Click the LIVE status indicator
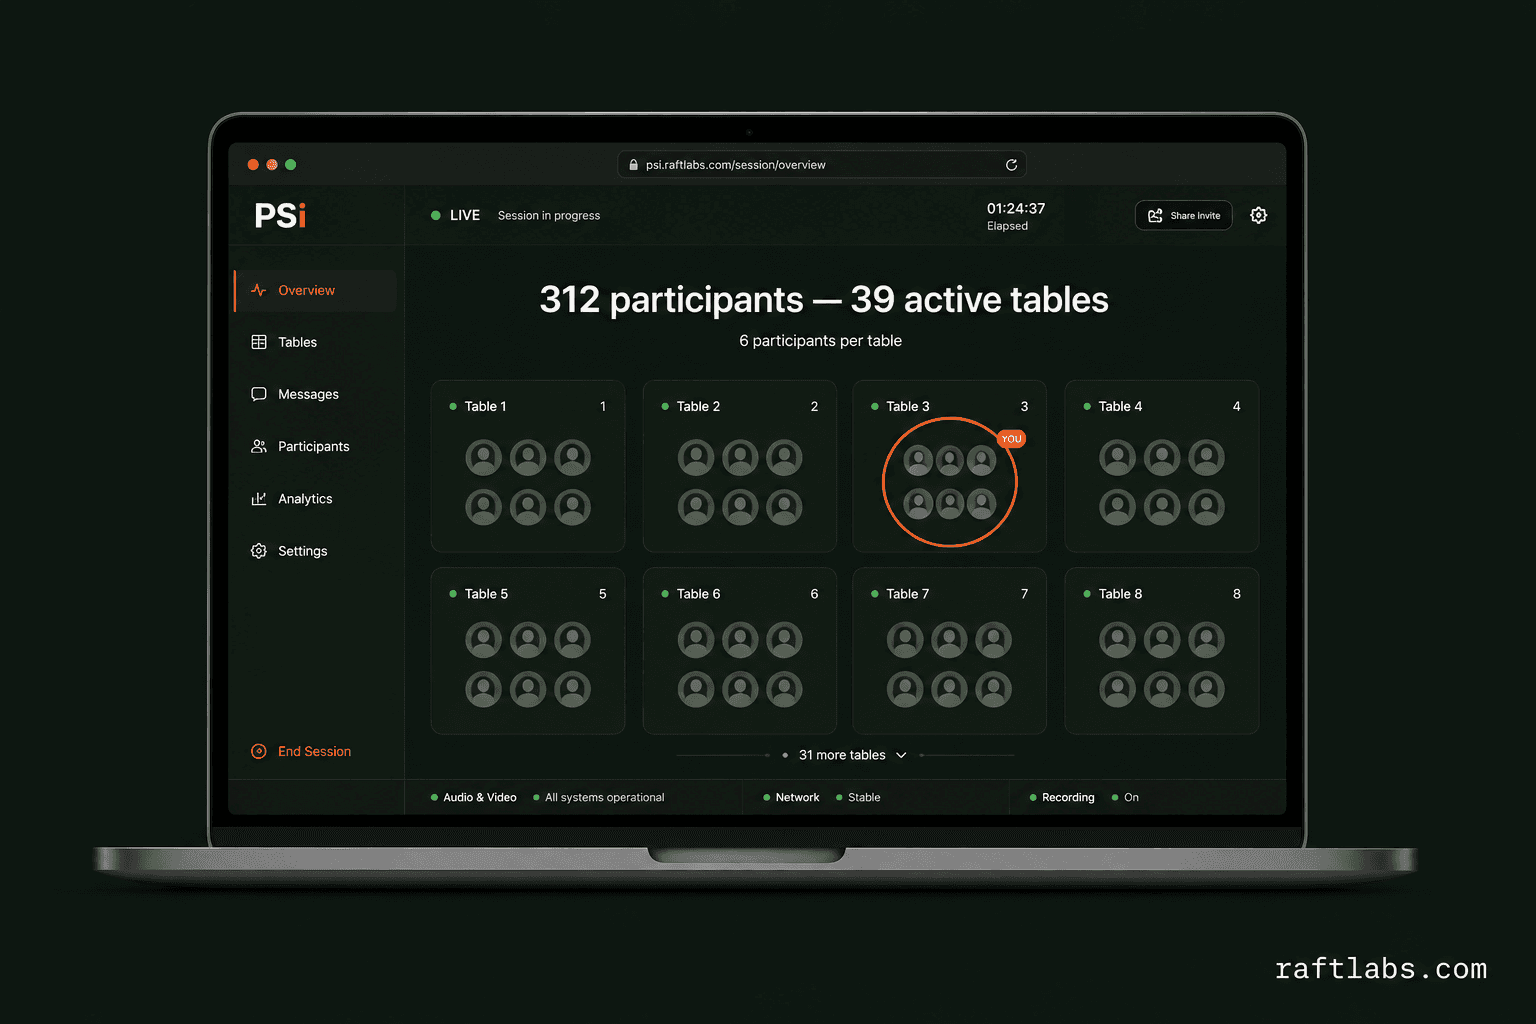 pyautogui.click(x=456, y=215)
